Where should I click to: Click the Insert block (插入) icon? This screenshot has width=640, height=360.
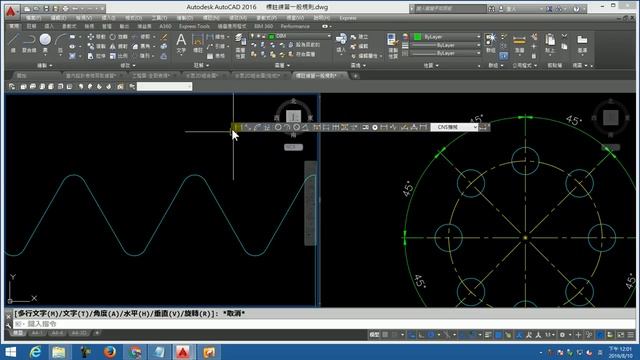pos(341,43)
